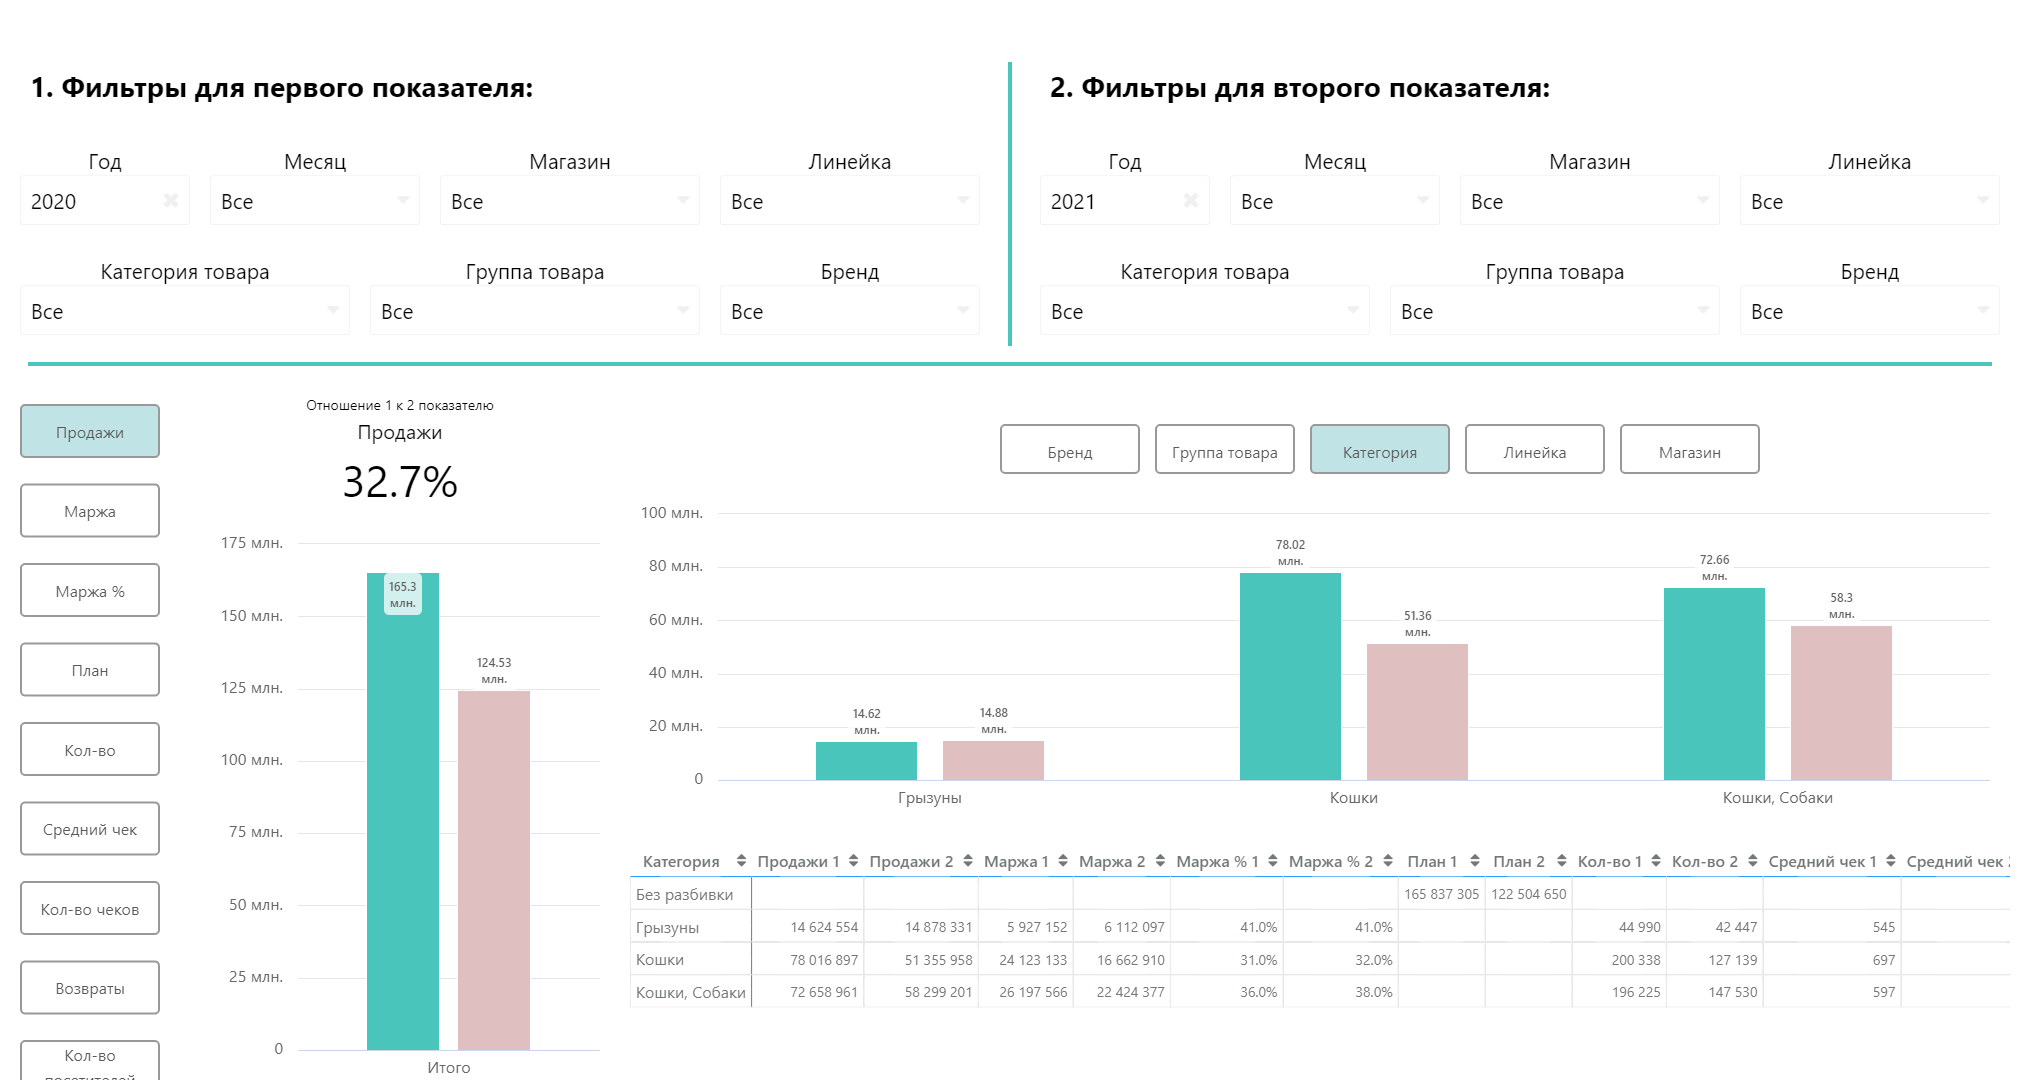This screenshot has height=1080, width=2020.
Task: Sort by План 1 column sort icon
Action: tap(1475, 861)
